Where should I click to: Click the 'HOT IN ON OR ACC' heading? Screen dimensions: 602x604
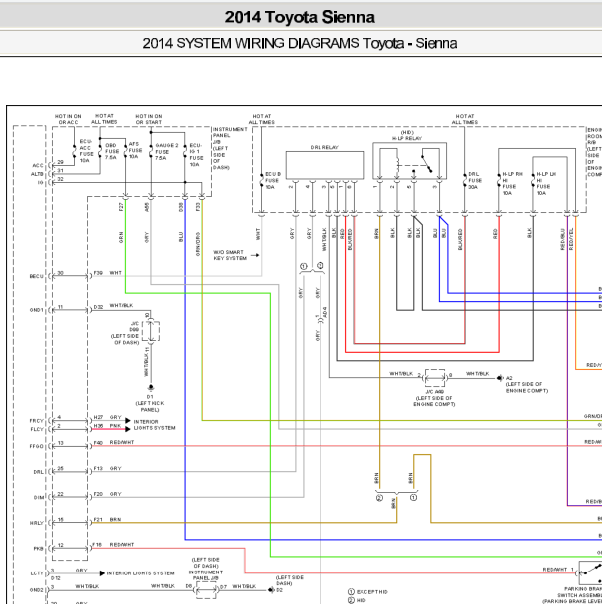tap(68, 119)
